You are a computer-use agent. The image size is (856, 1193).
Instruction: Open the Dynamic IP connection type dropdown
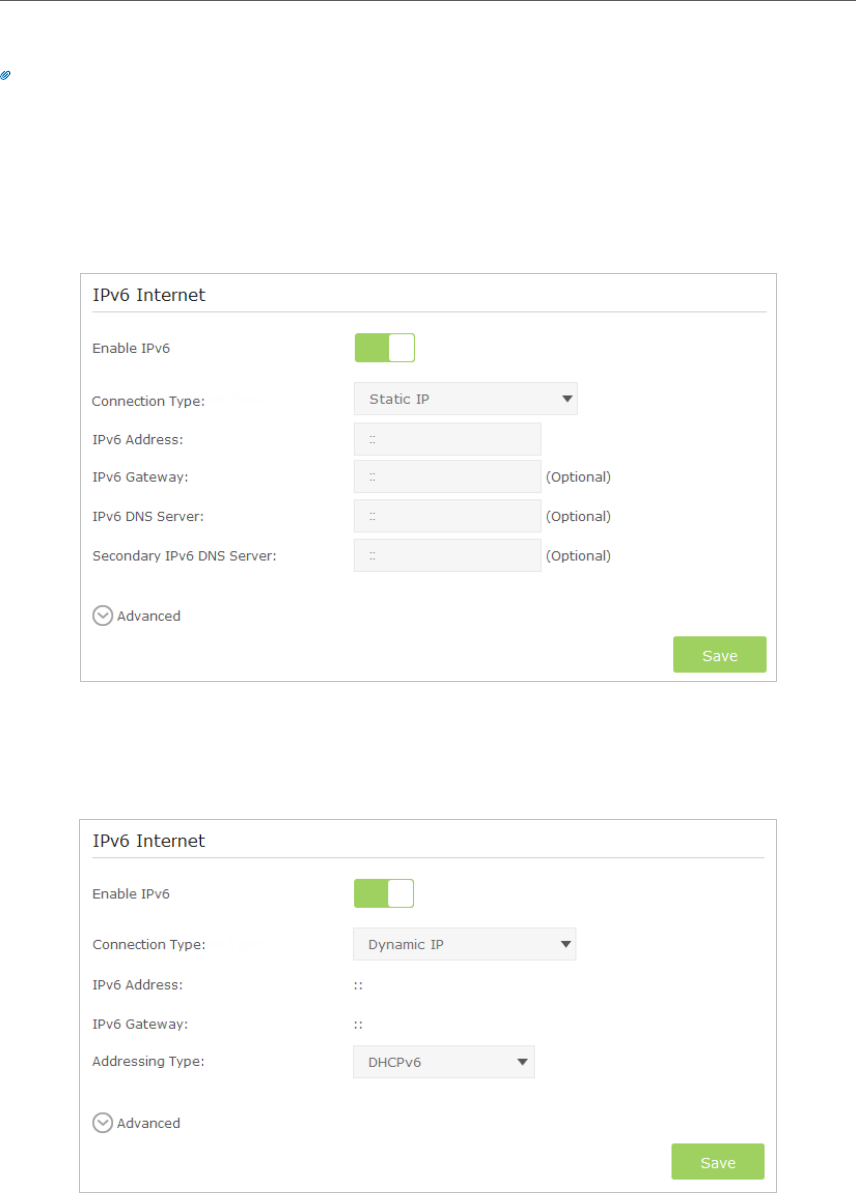(x=464, y=944)
